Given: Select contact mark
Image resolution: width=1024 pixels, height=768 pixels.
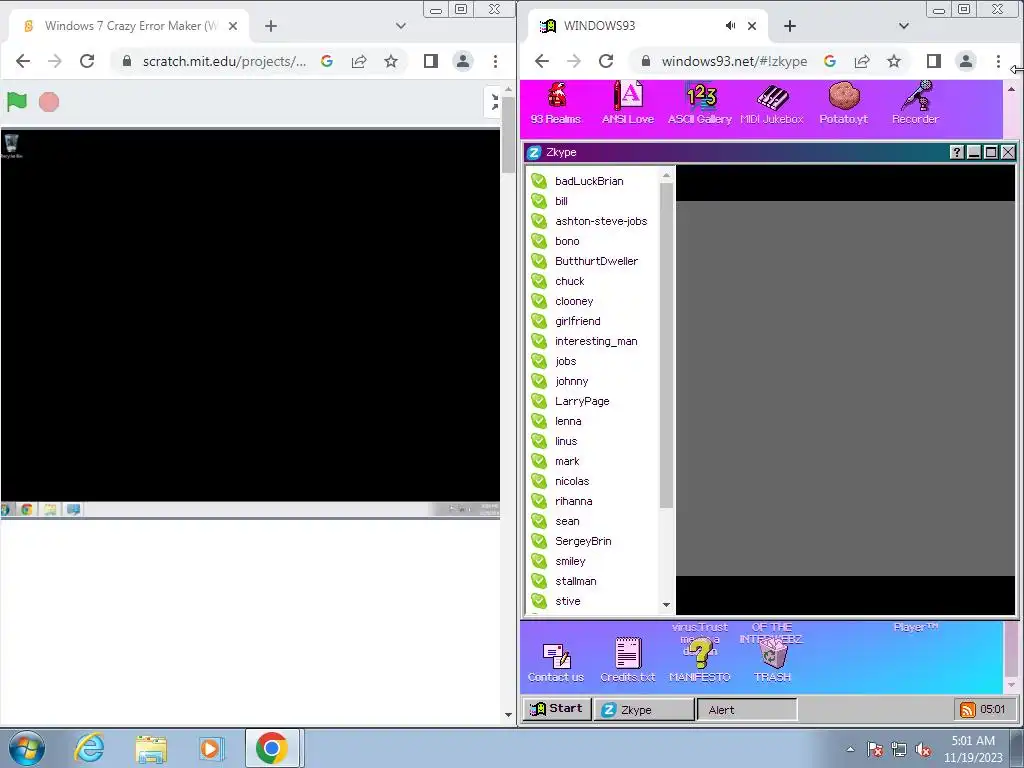Looking at the screenshot, I should tap(567, 461).
